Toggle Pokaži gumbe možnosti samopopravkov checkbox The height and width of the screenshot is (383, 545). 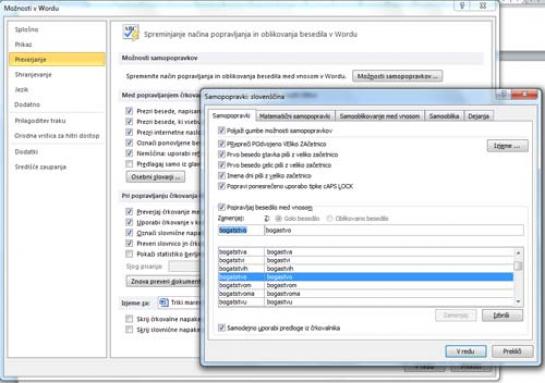point(221,131)
